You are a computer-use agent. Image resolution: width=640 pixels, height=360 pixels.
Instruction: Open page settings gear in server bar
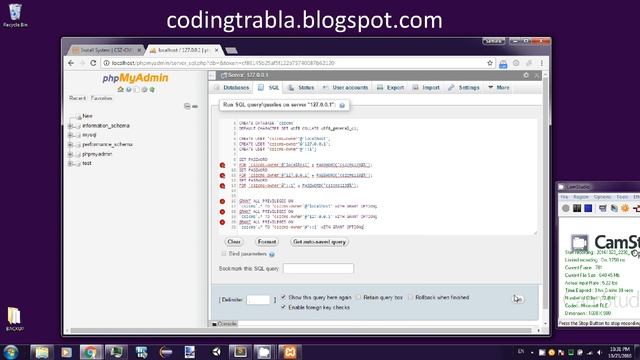pyautogui.click(x=526, y=75)
